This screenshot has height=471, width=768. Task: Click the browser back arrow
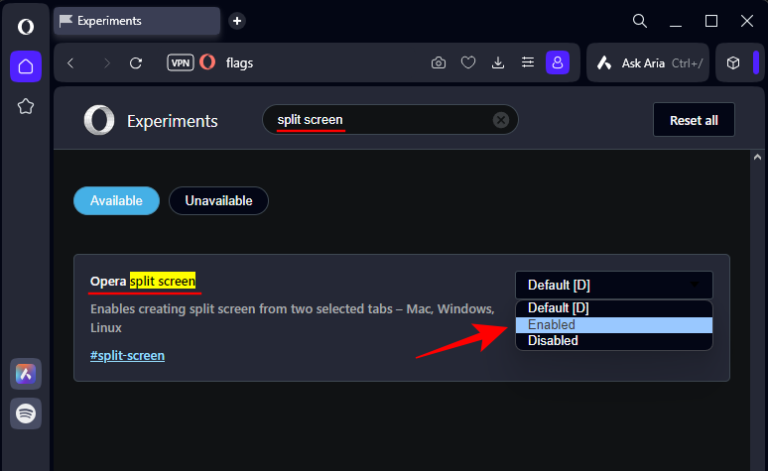[71, 63]
